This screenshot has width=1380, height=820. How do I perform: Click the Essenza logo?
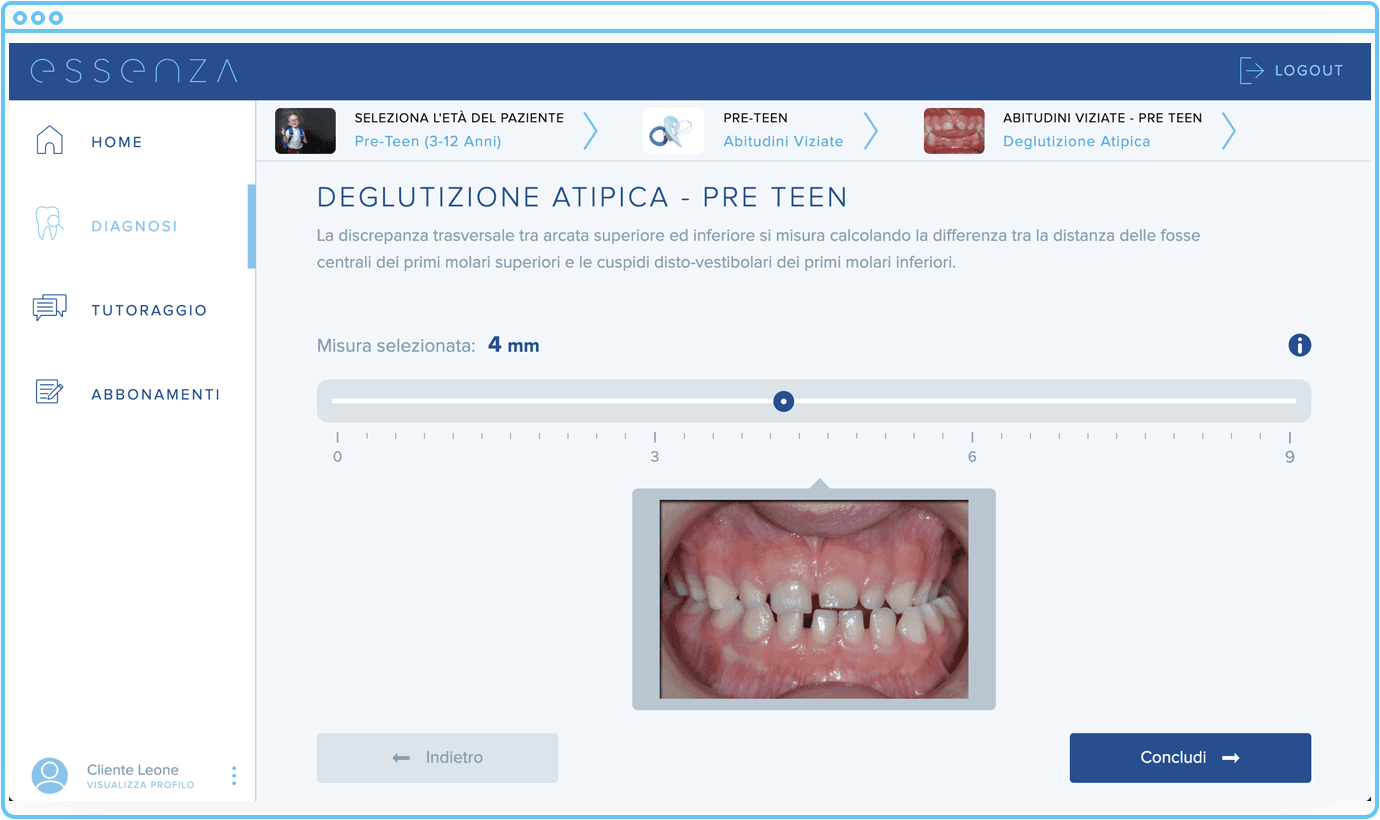(134, 70)
